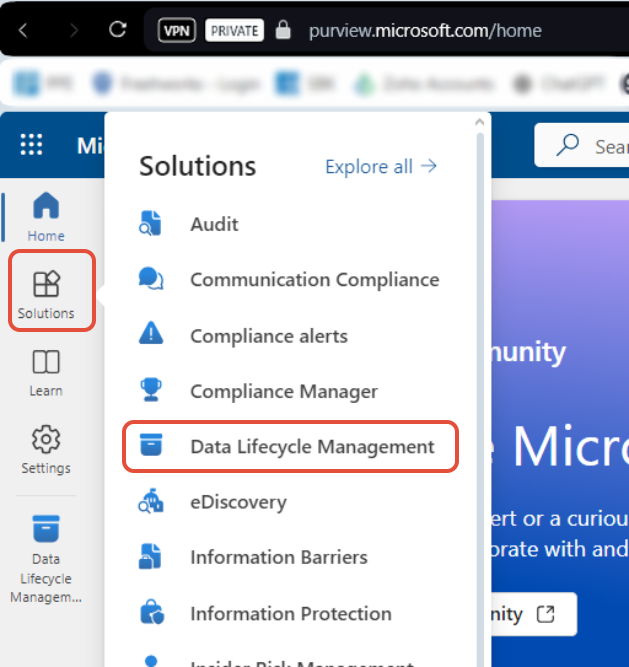Open Home in the left navigation

click(x=46, y=217)
